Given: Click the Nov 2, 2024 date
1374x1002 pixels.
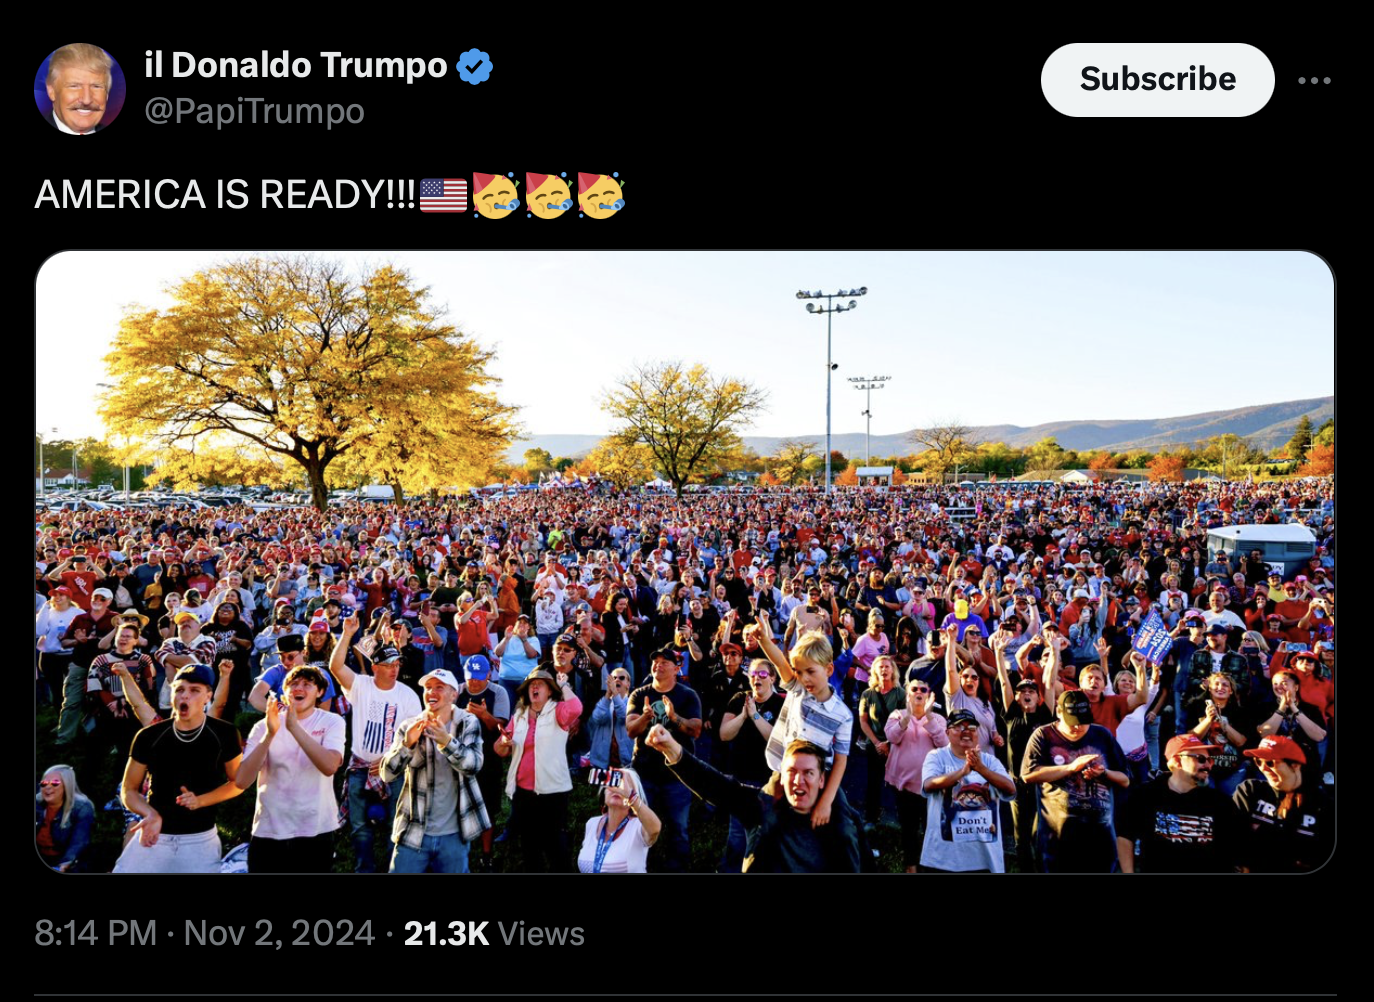Looking at the screenshot, I should [x=279, y=933].
